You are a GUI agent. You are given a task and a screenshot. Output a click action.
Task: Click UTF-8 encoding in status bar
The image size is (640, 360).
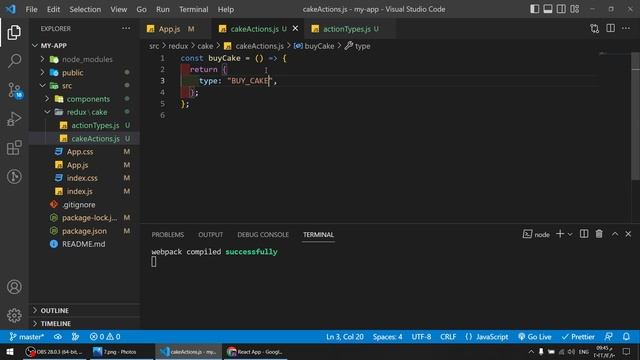click(x=421, y=337)
